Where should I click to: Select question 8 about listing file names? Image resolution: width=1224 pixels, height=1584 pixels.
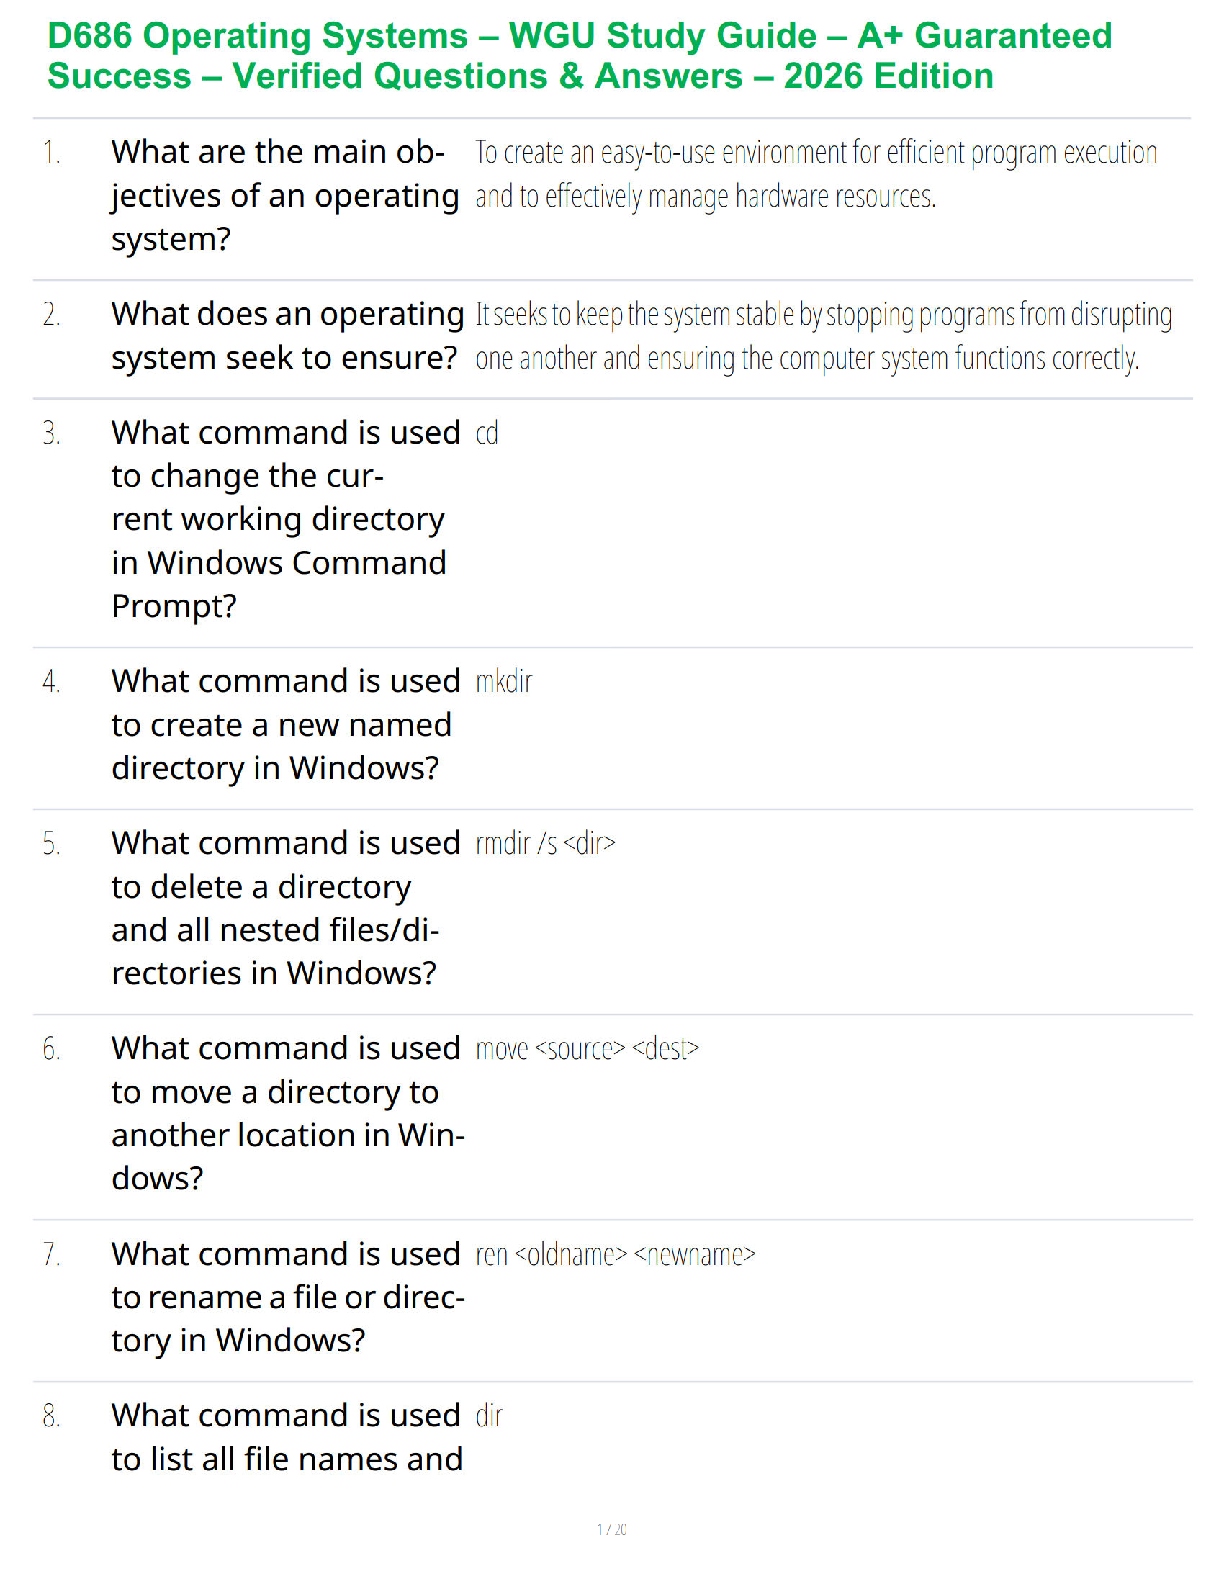tap(287, 1437)
